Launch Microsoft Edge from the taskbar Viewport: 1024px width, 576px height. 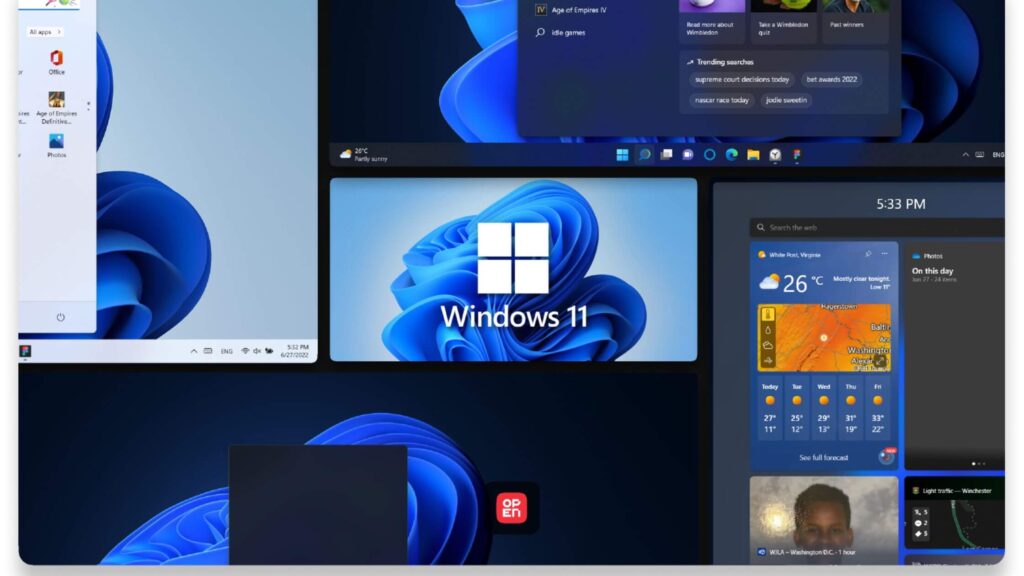click(733, 155)
